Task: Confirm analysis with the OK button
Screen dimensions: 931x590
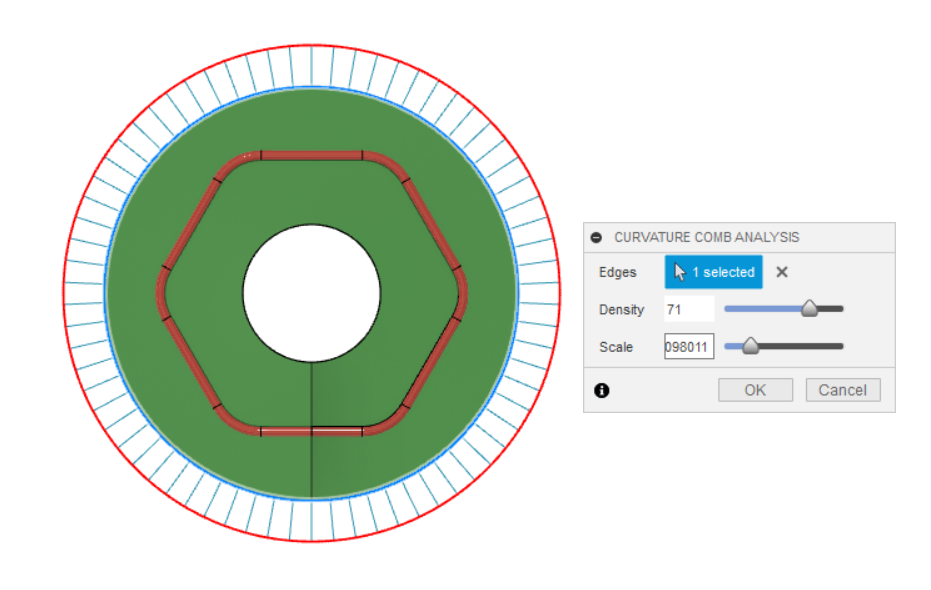Action: pyautogui.click(x=755, y=390)
